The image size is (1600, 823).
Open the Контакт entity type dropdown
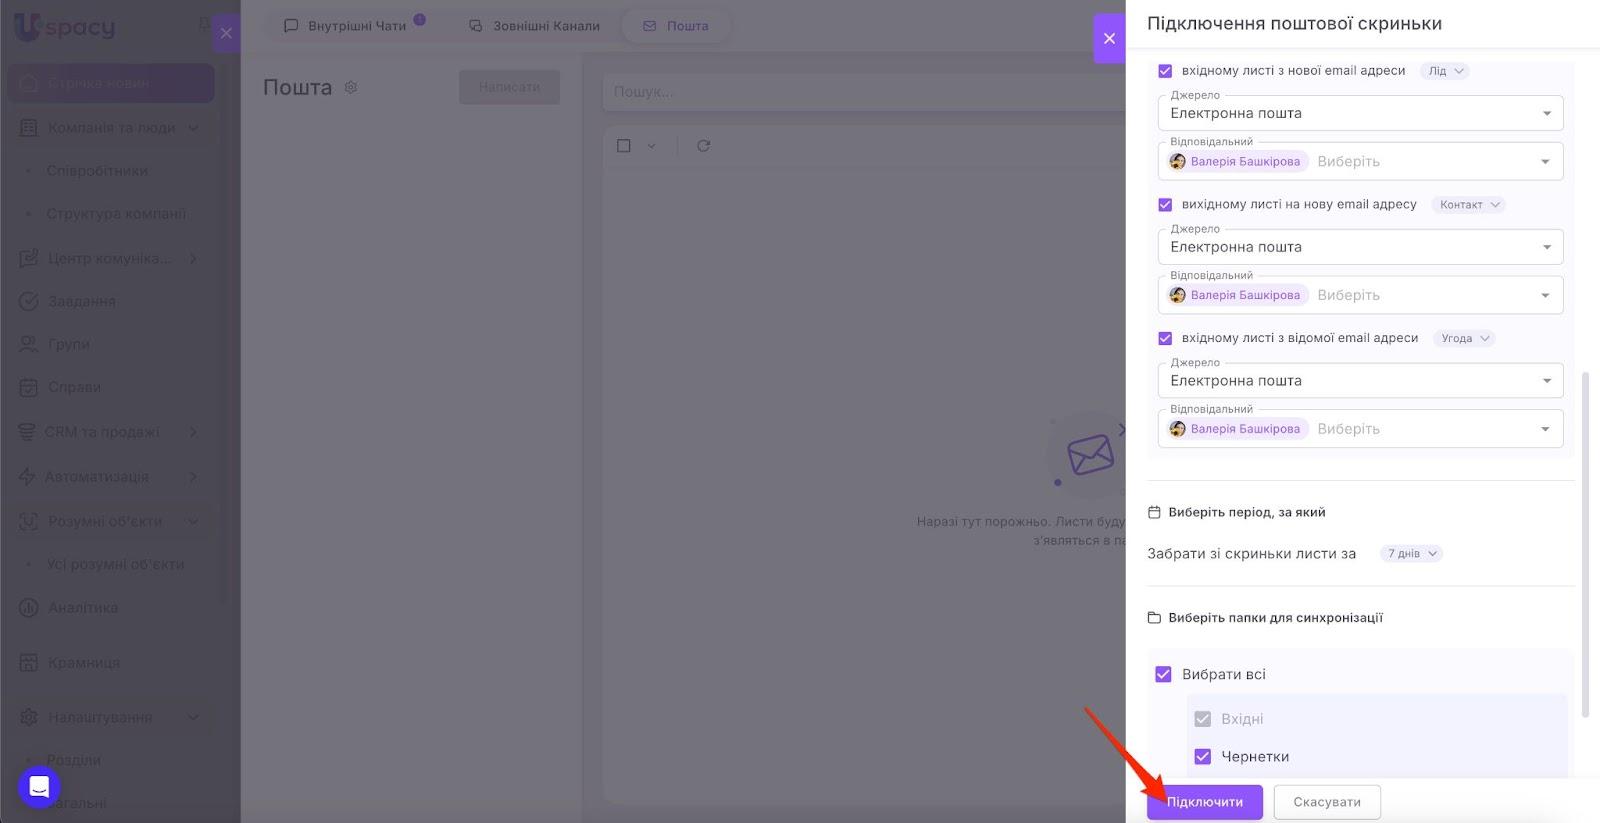pos(1469,205)
